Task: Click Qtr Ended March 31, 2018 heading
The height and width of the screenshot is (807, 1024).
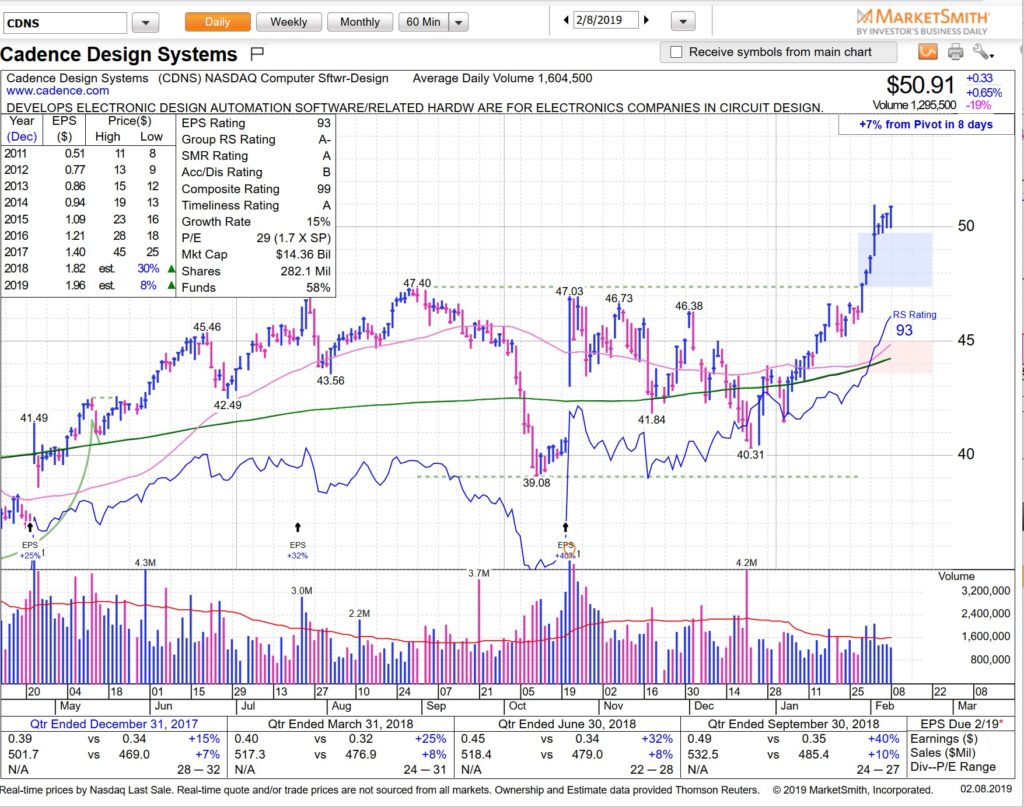Action: [x=340, y=723]
